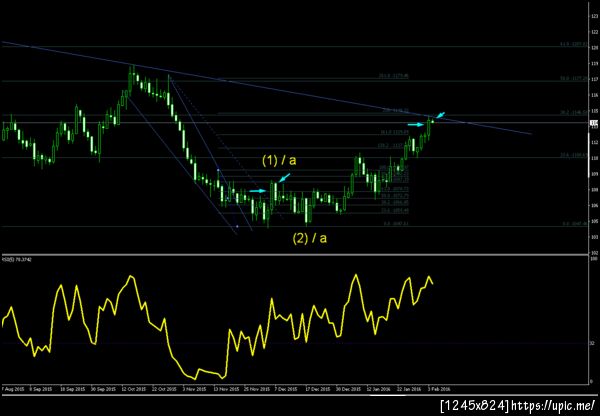Click the [1245x824] image size label
600x416 pixels.
pos(475,405)
